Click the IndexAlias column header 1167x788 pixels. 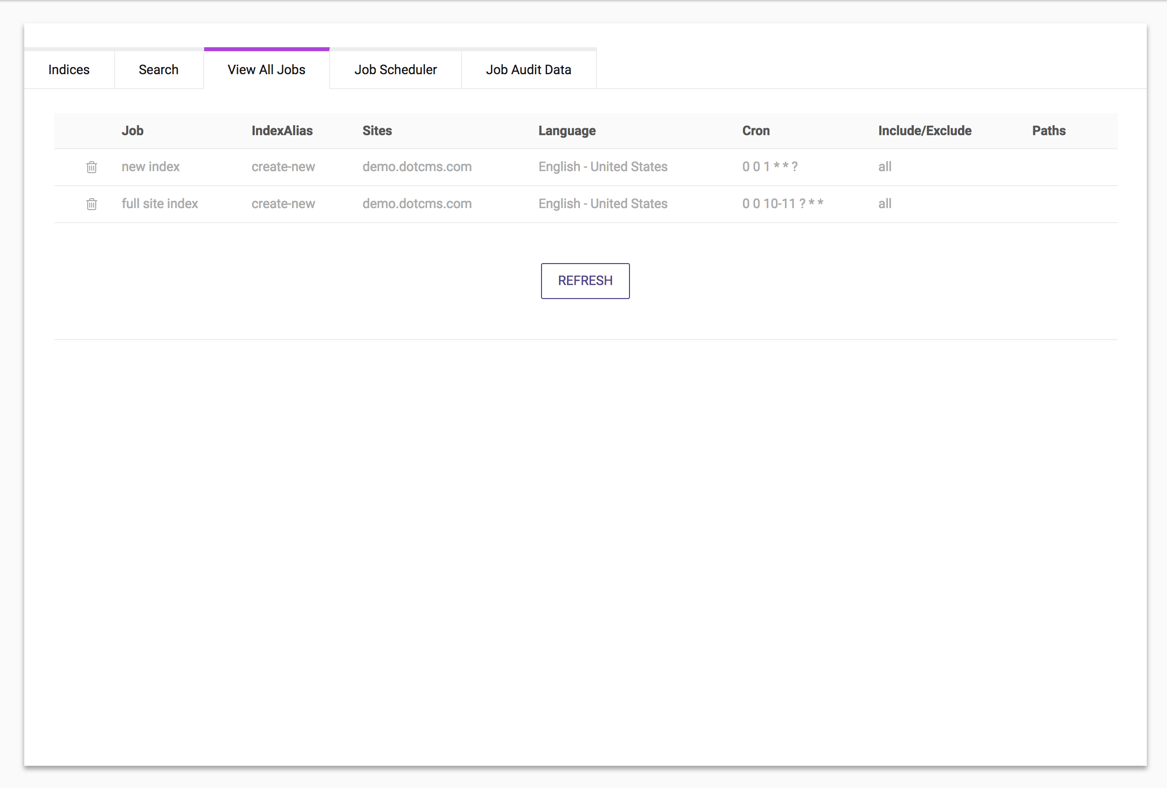[x=283, y=130]
